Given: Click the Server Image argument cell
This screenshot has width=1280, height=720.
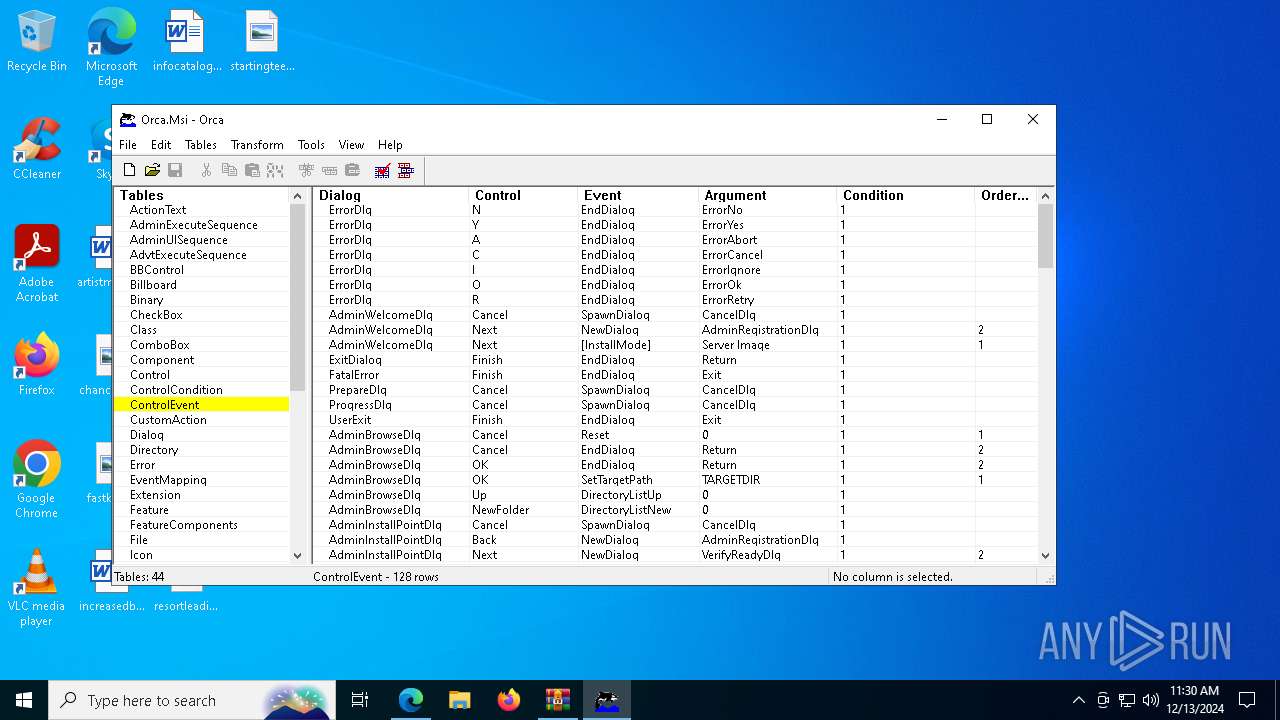Looking at the screenshot, I should (x=736, y=345).
